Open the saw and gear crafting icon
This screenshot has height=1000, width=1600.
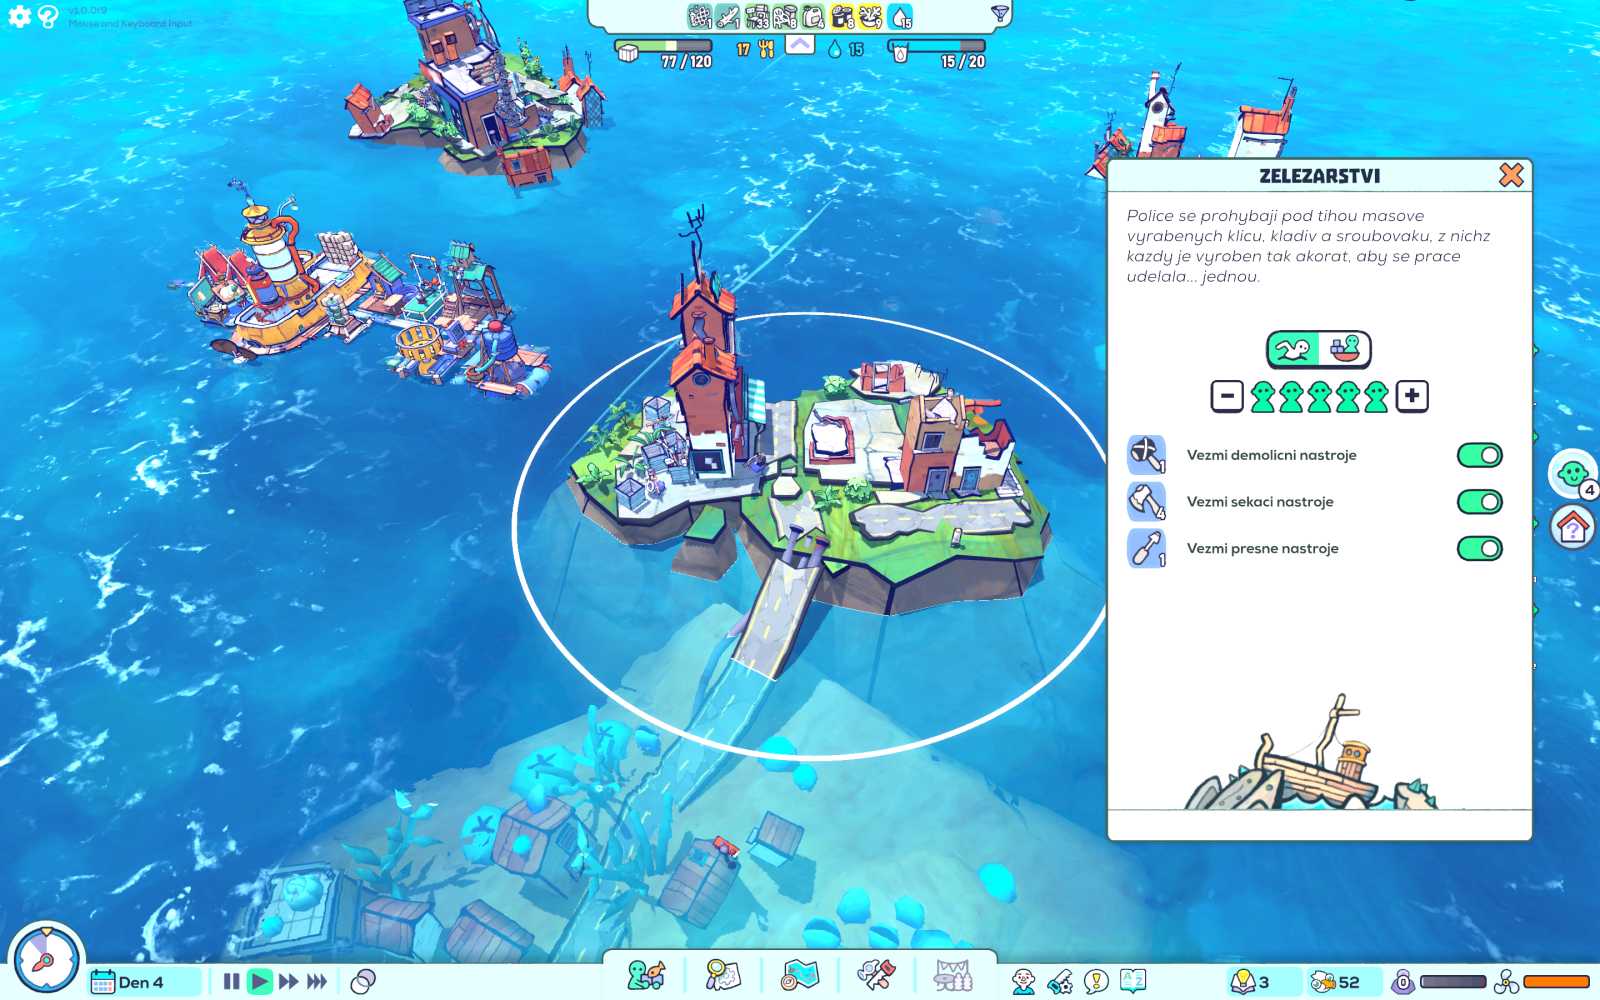point(1060,981)
